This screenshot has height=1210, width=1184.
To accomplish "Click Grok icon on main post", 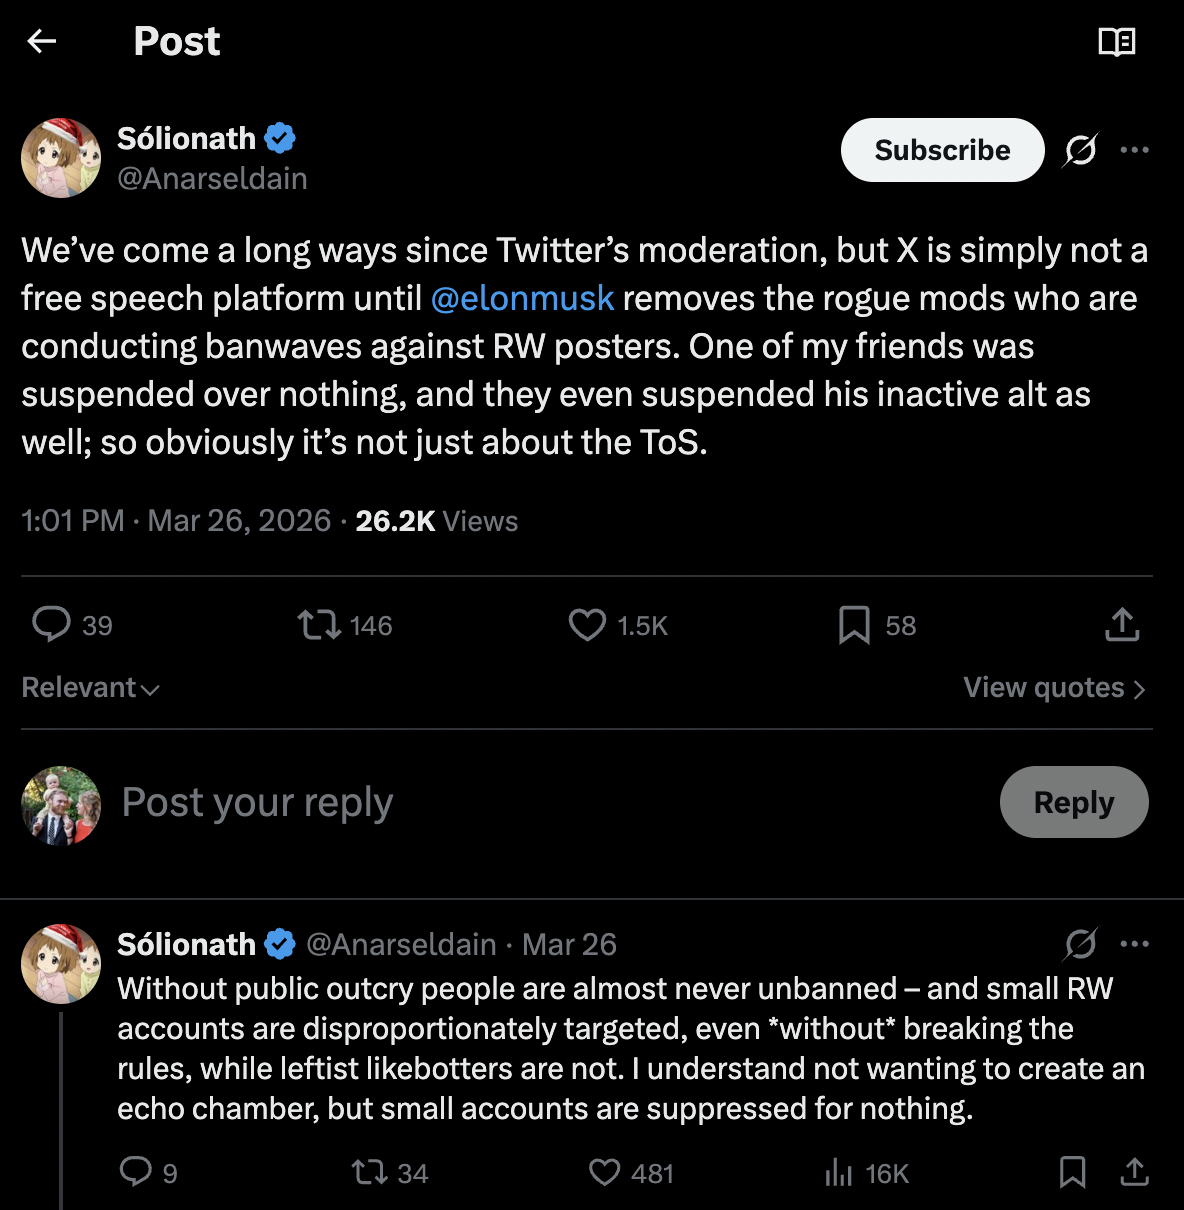I will pos(1080,150).
